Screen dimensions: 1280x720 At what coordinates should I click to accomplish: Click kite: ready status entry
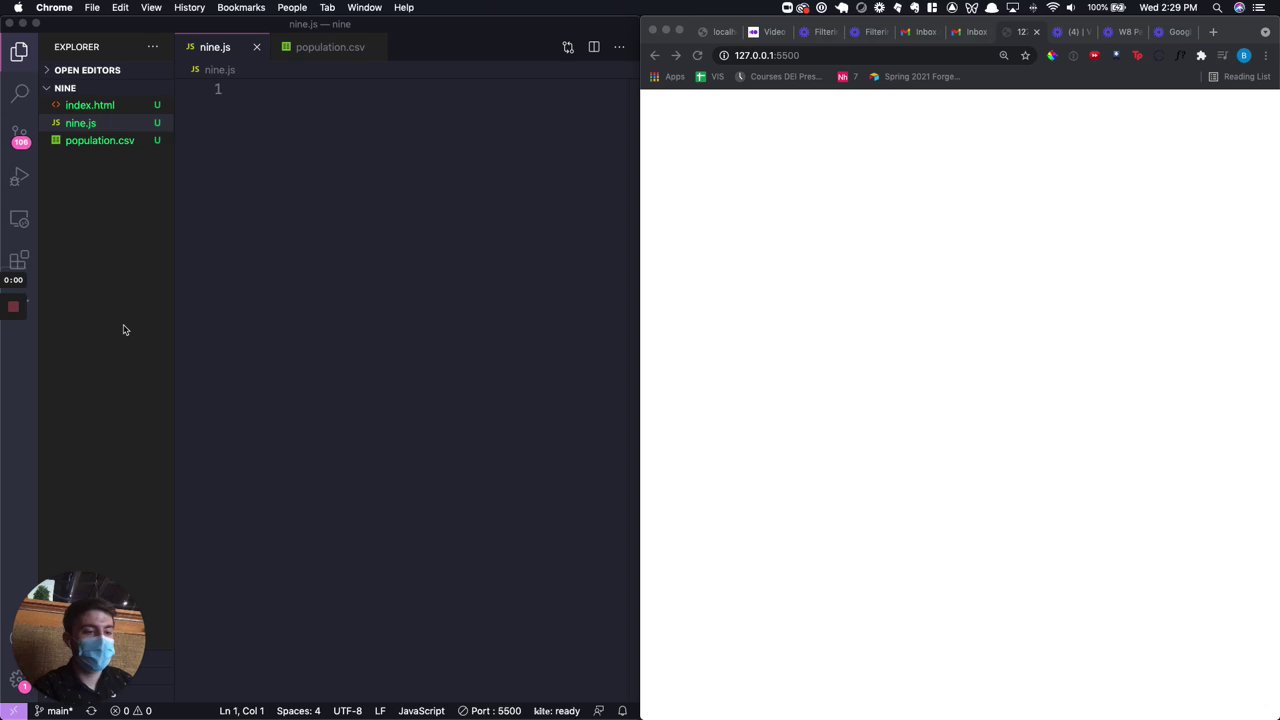click(x=557, y=711)
